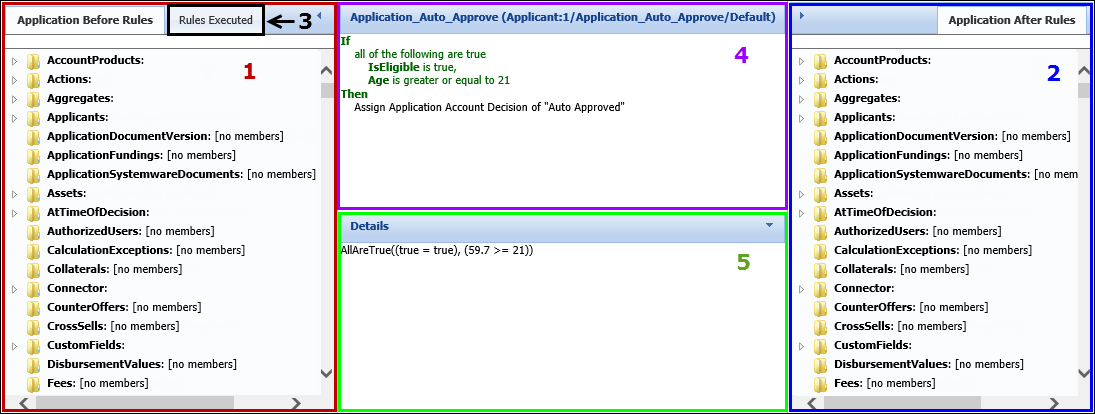
Task: Expand Applicants node in Before Rules tree
Action: (15, 117)
